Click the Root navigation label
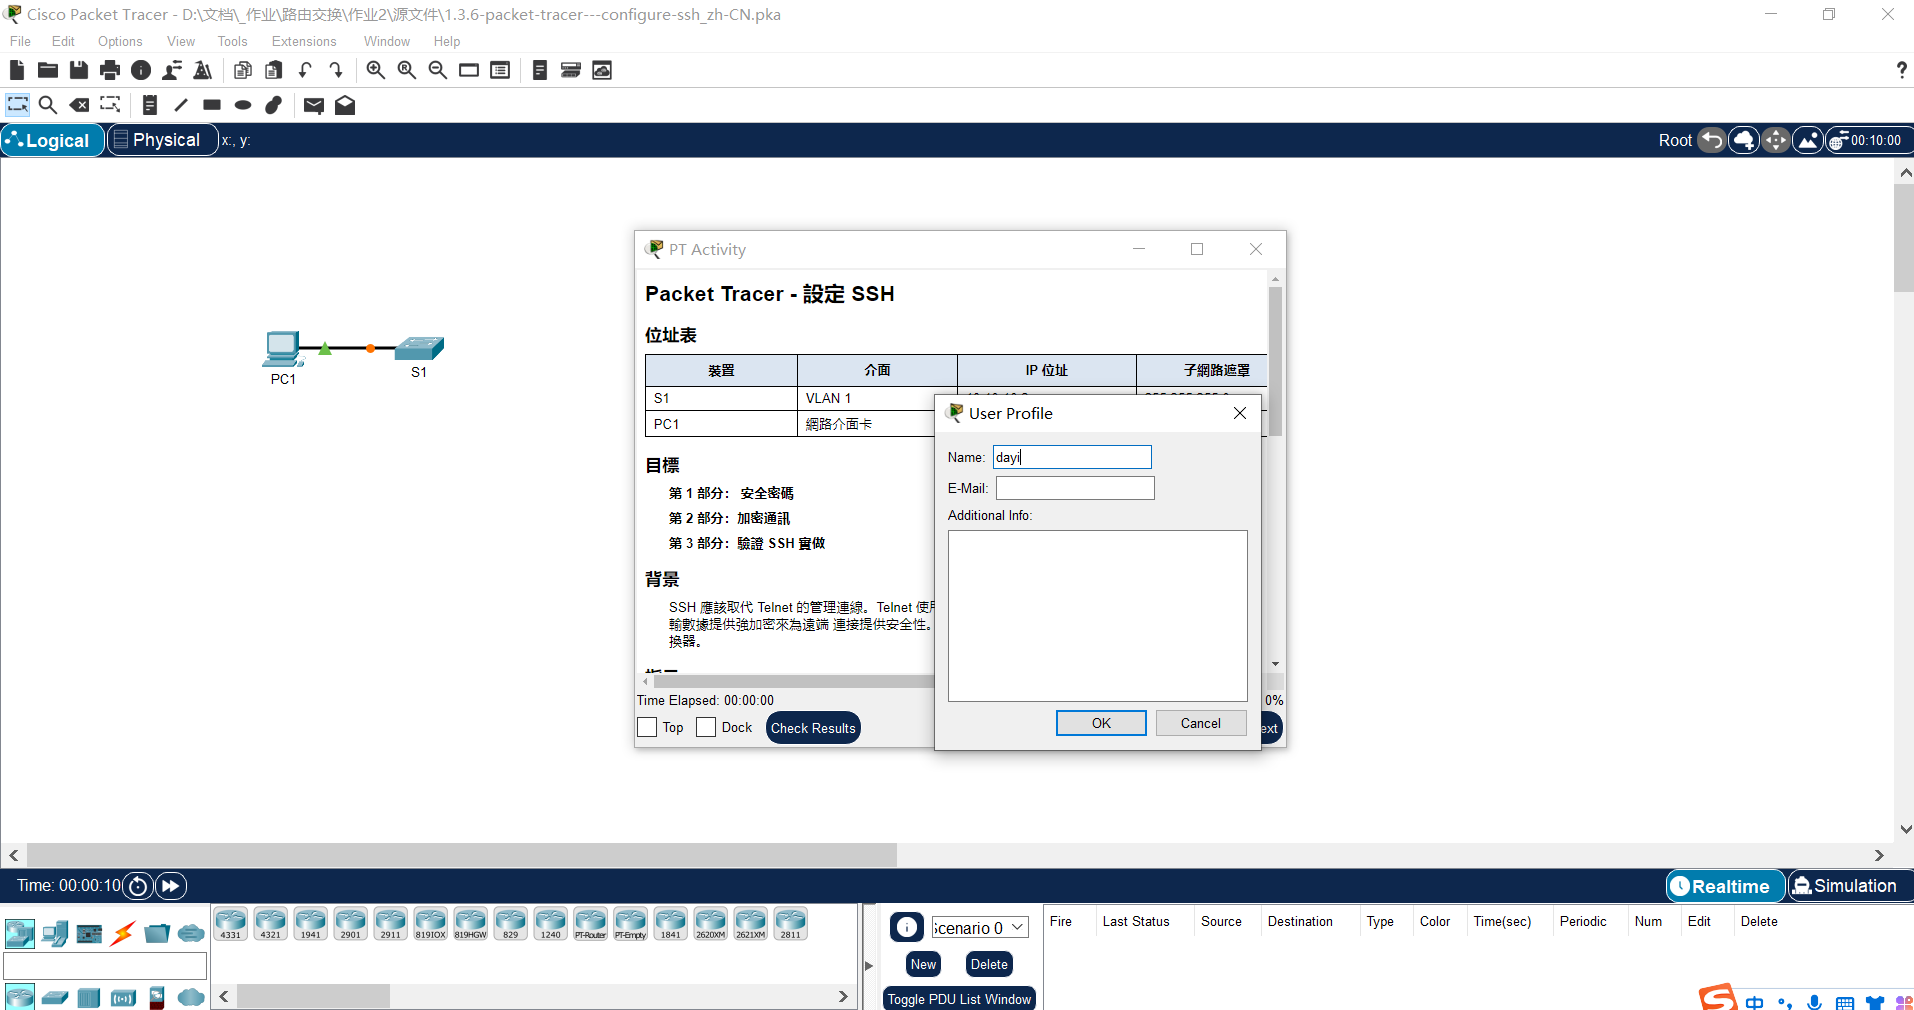The image size is (1914, 1010). point(1675,140)
